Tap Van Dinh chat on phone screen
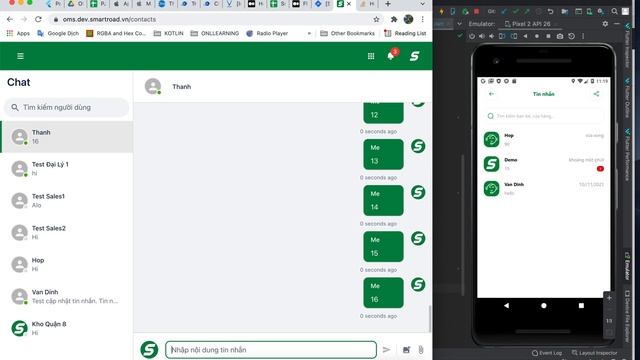 pos(543,188)
